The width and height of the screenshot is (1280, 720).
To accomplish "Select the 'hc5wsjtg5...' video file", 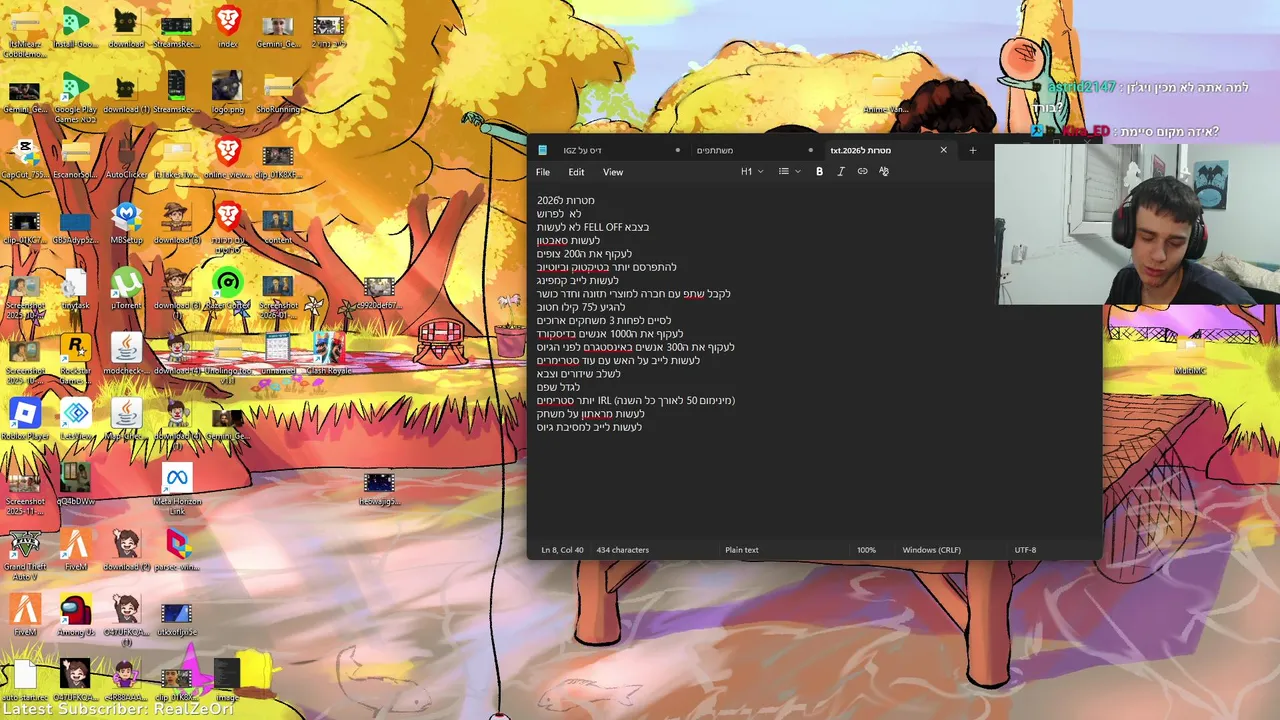I will click(379, 486).
